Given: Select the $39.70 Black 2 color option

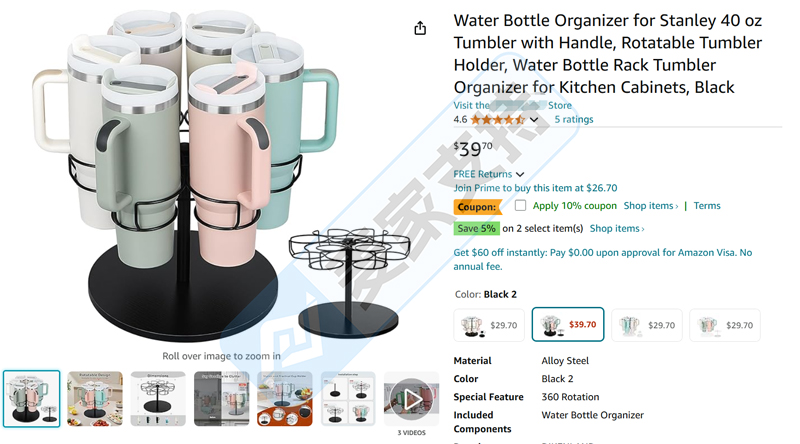Looking at the screenshot, I should coord(568,324).
